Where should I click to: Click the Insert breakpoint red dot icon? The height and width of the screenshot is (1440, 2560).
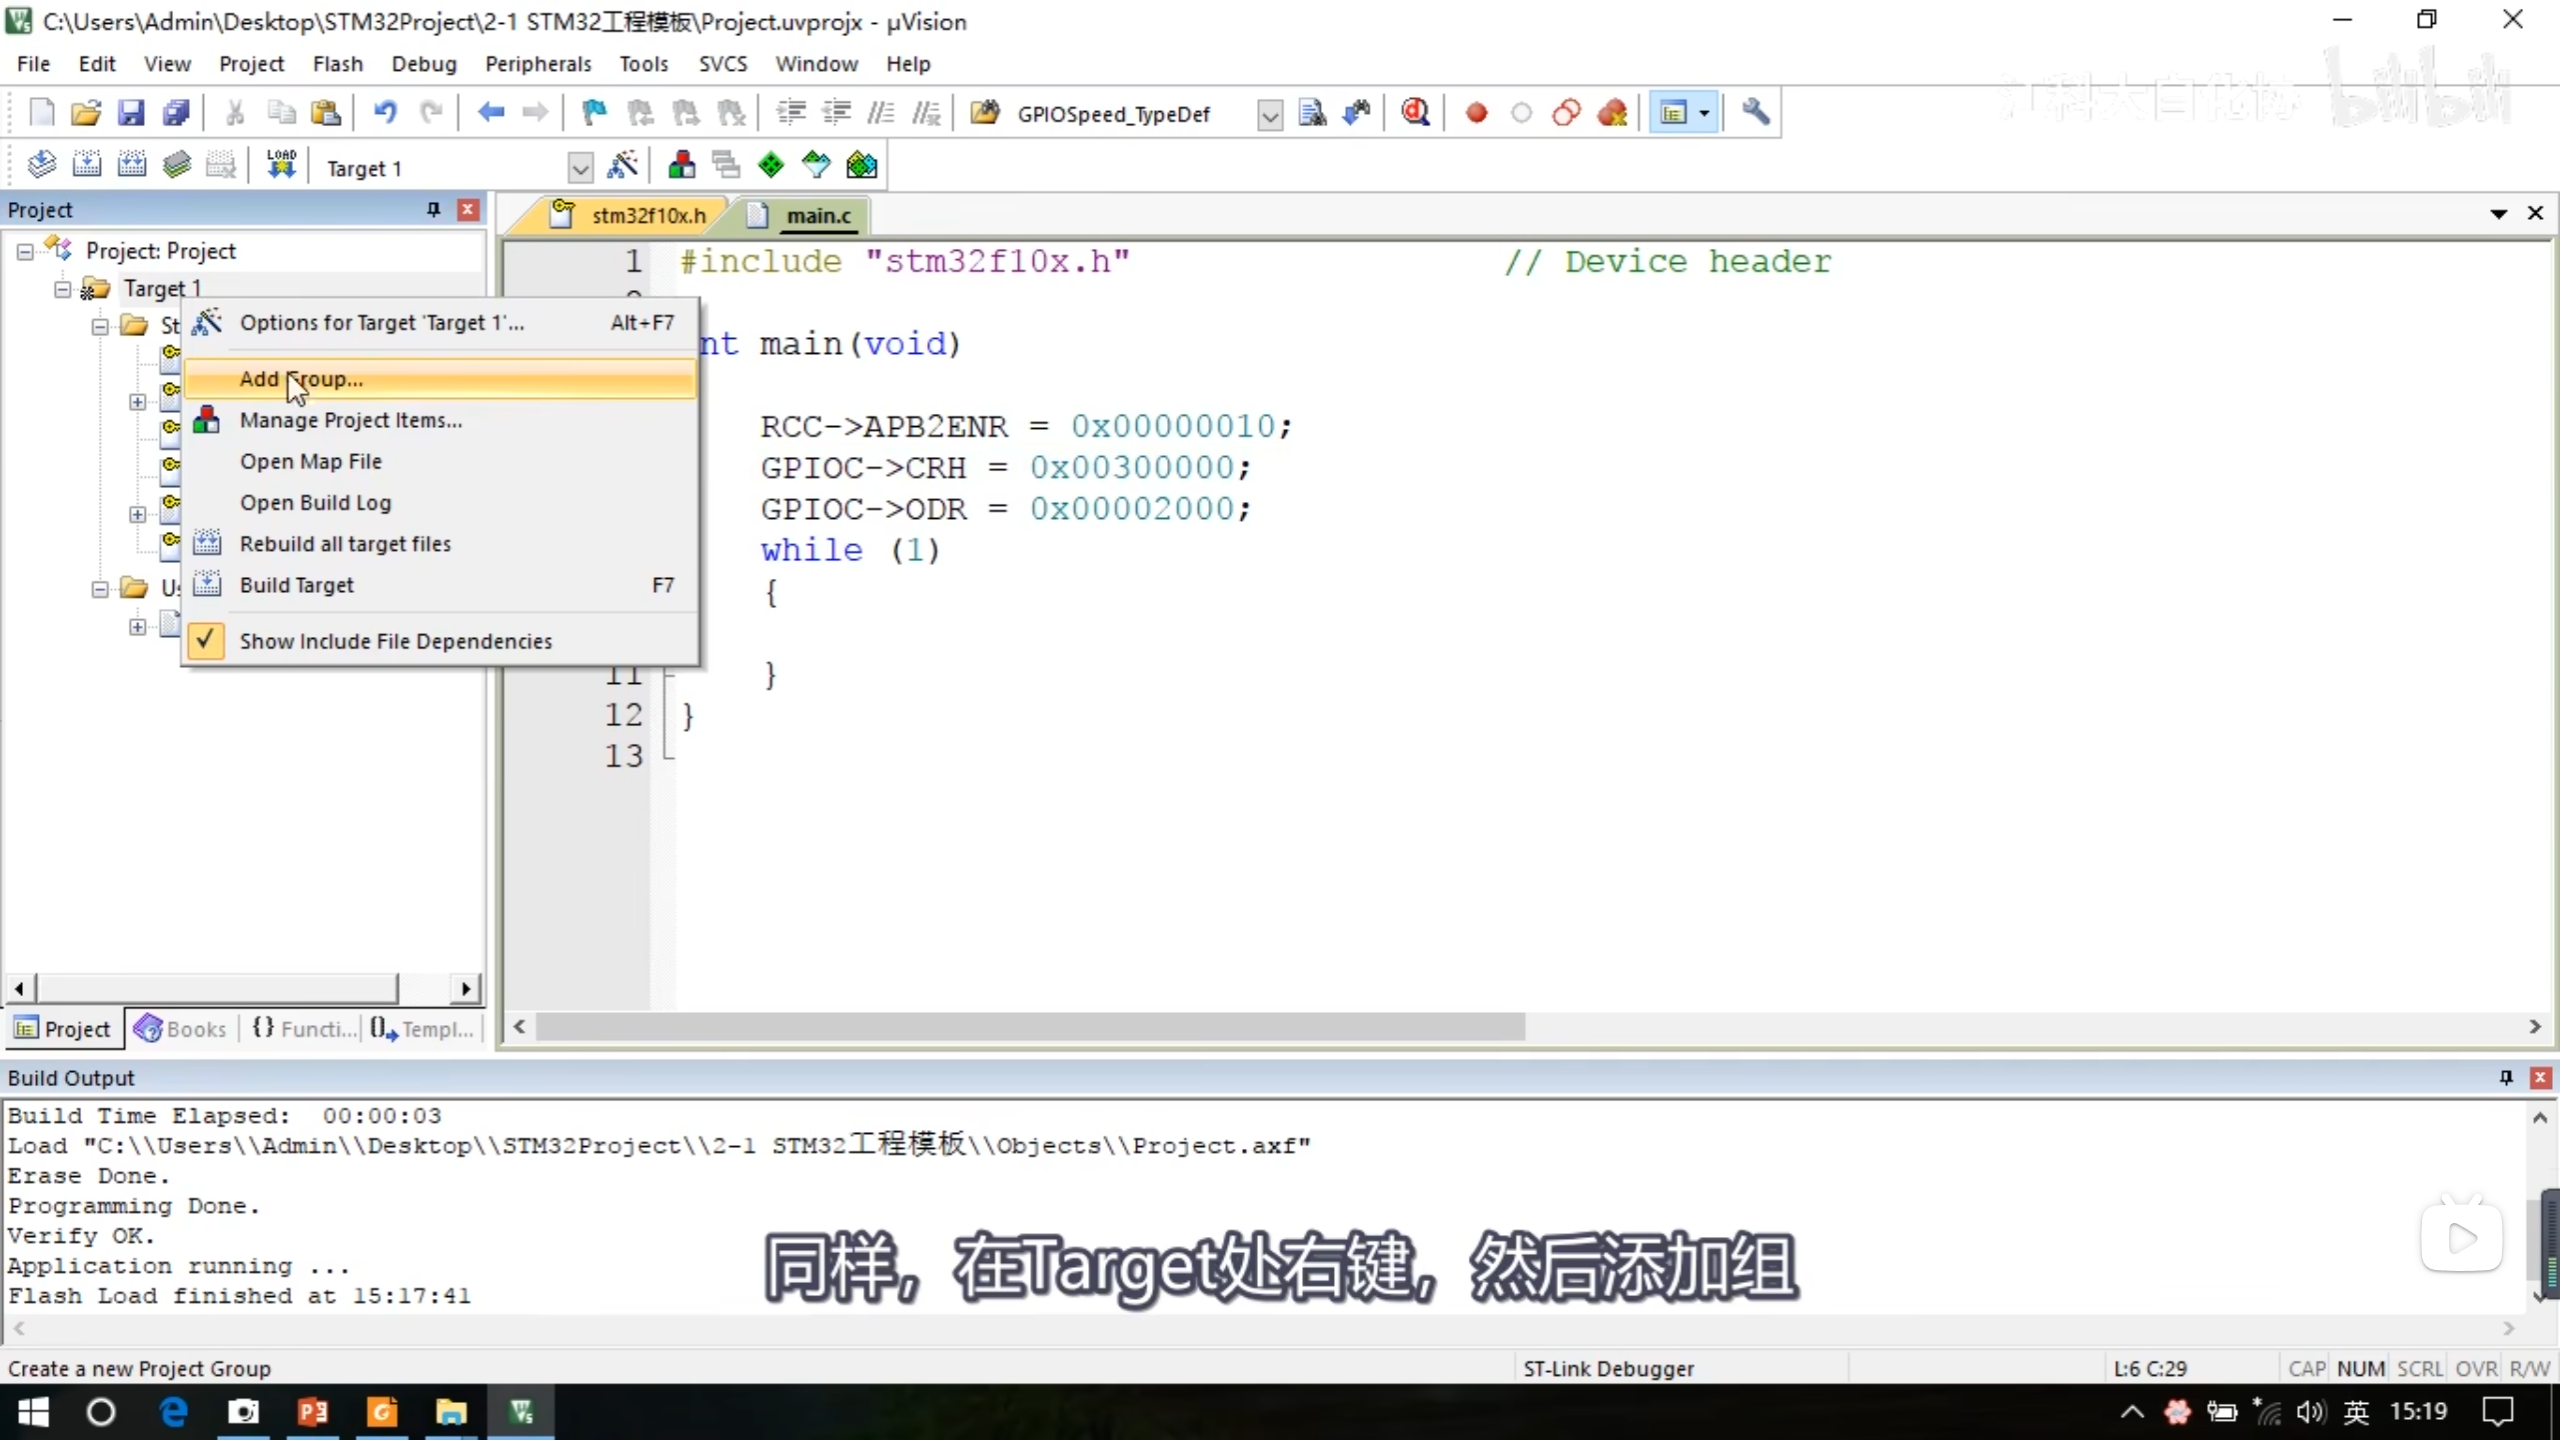point(1476,113)
